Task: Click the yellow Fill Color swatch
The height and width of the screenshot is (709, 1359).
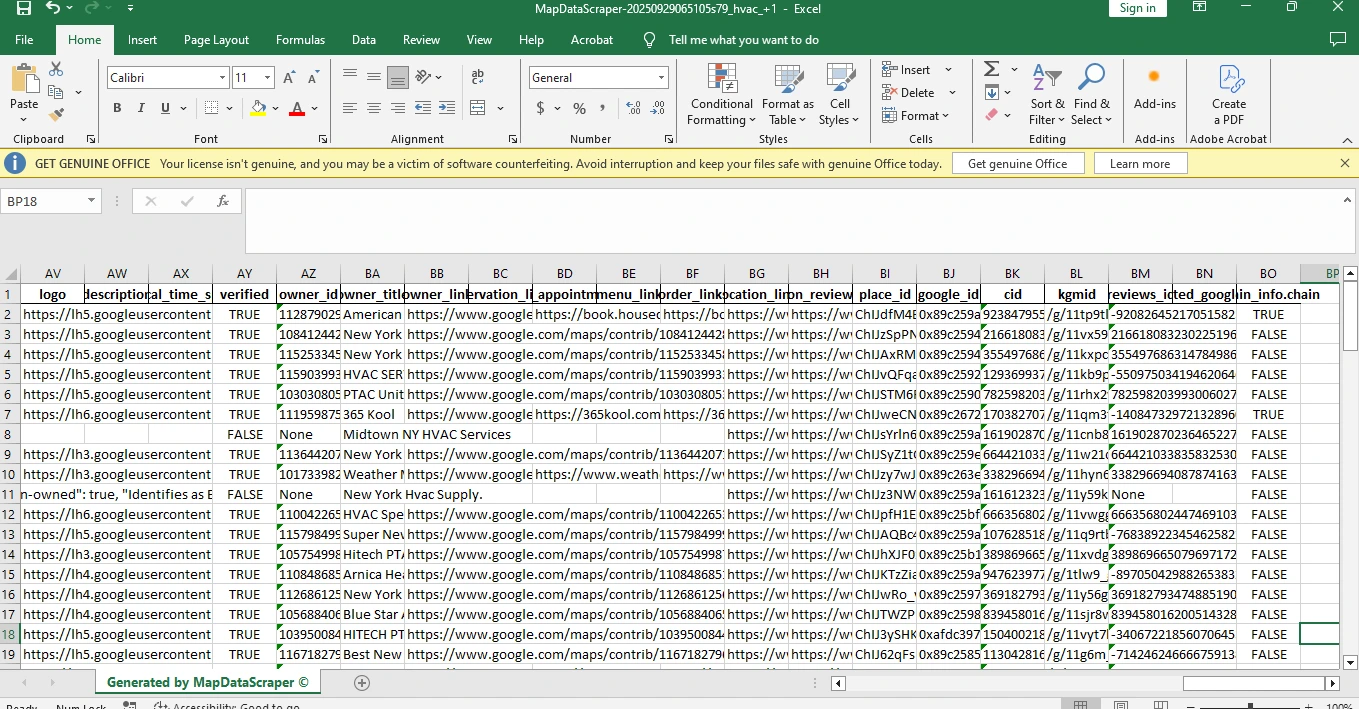Action: (x=259, y=108)
